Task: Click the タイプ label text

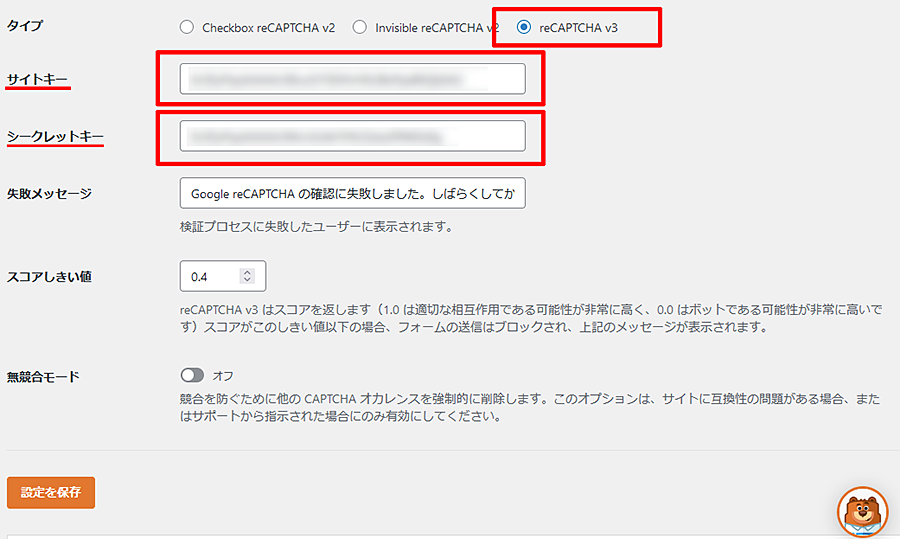Action: pos(24,26)
